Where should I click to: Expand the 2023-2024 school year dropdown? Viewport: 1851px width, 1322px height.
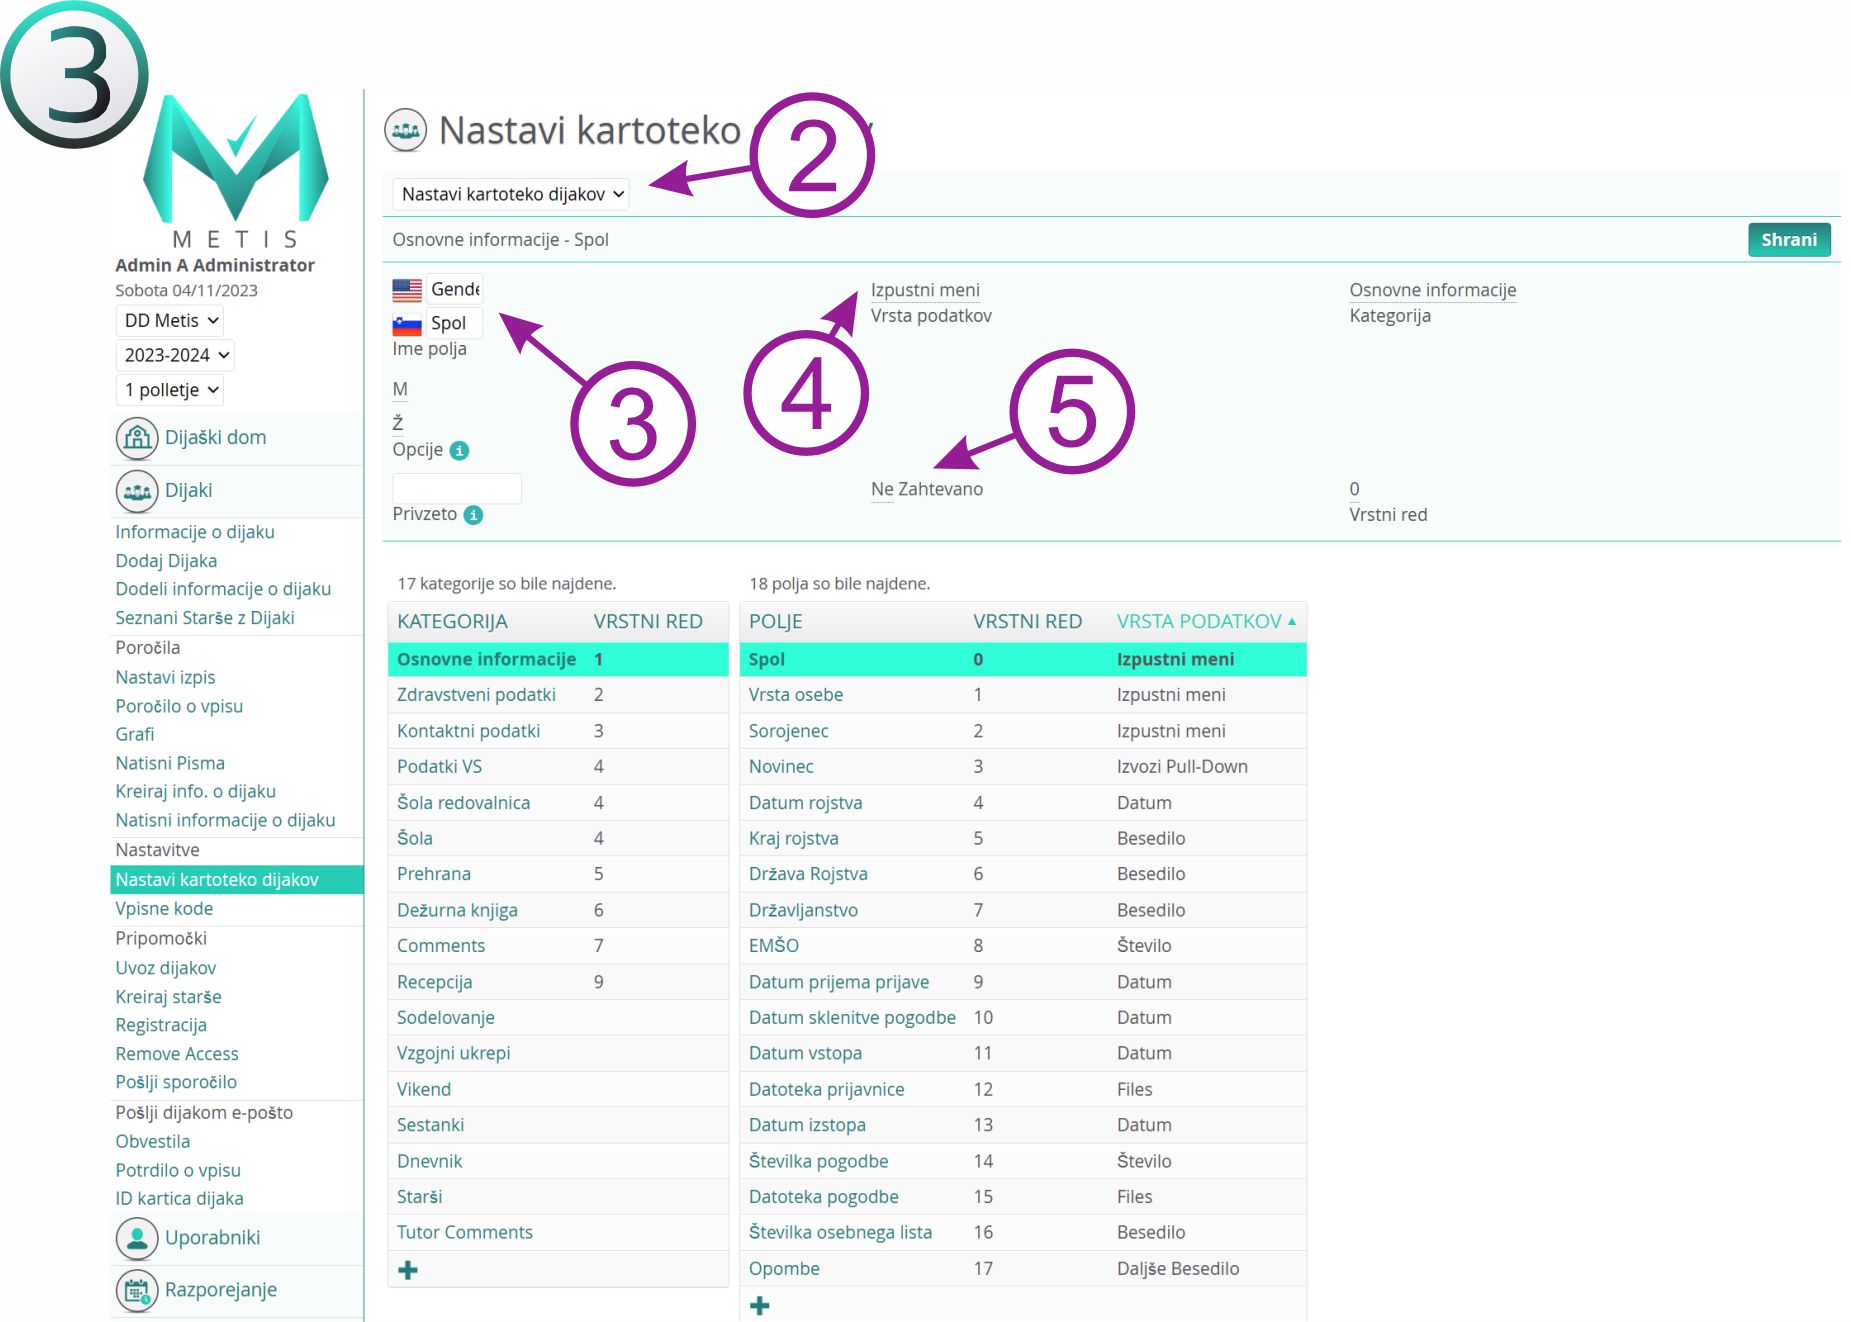coord(176,355)
